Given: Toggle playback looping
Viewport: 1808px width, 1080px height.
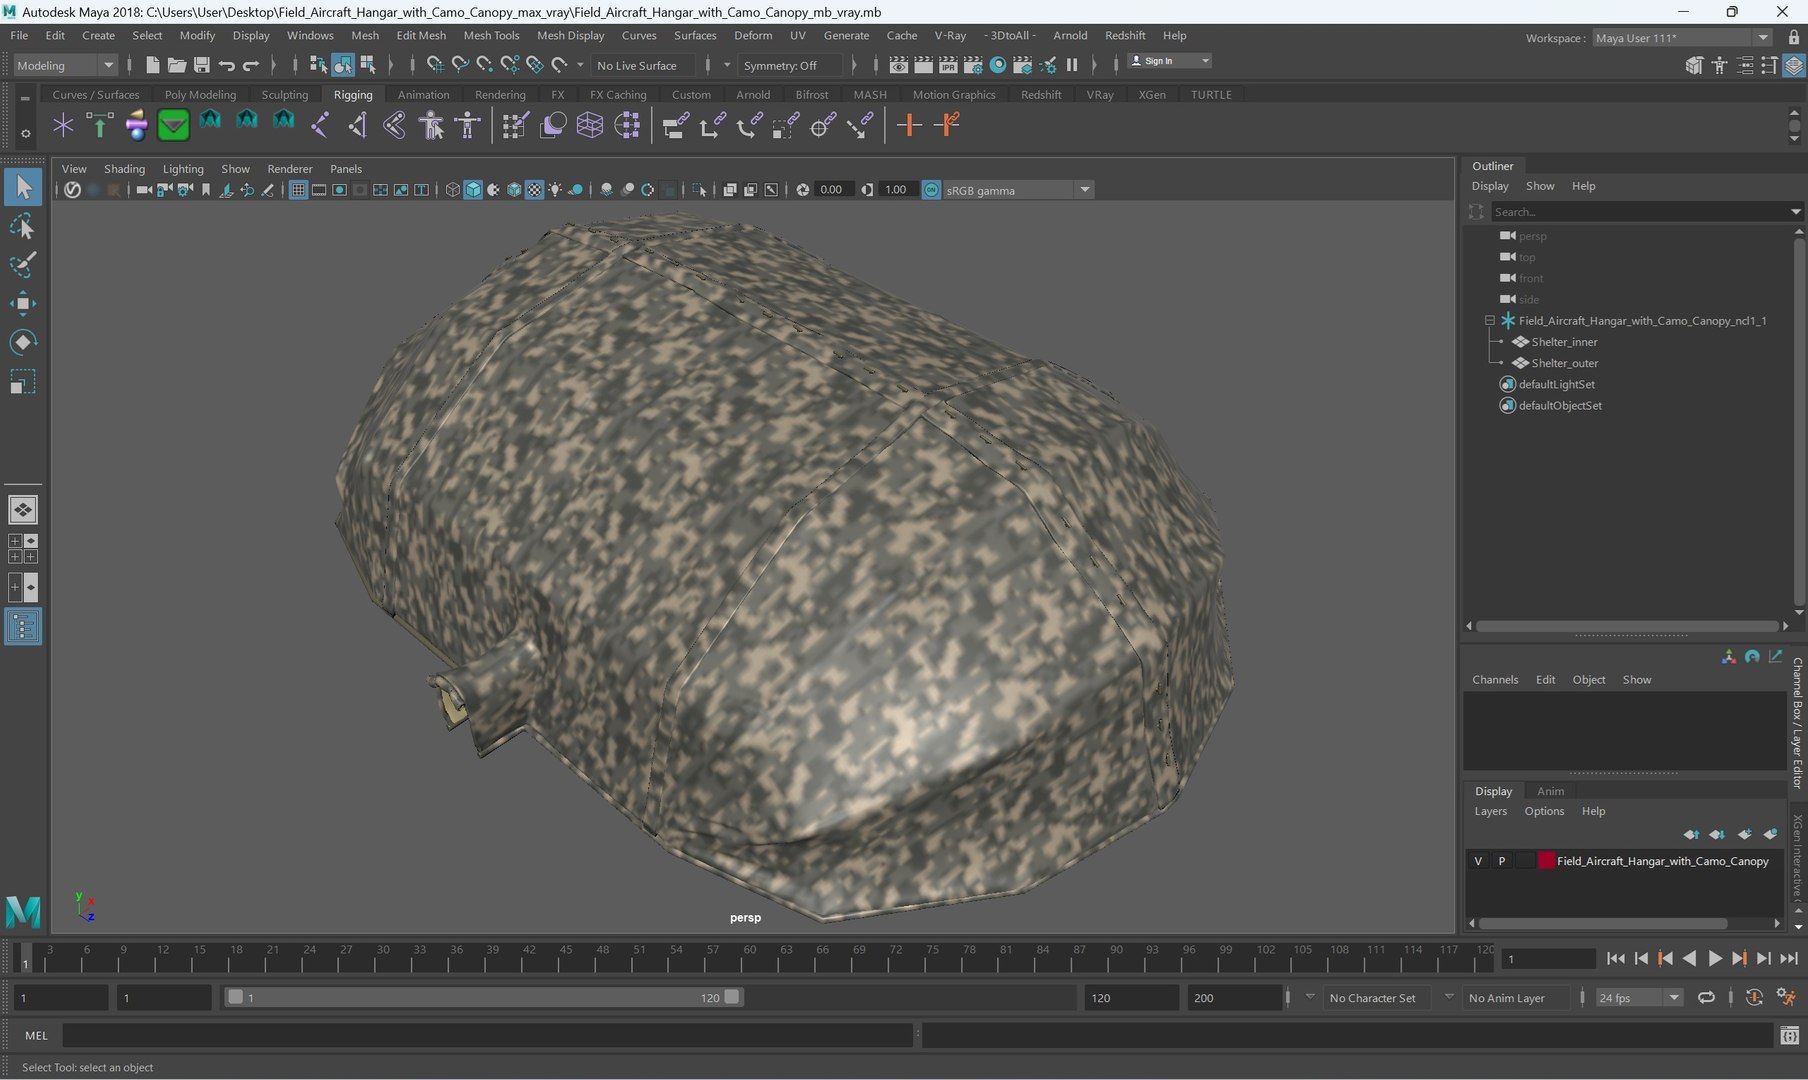Looking at the screenshot, I should point(1706,997).
